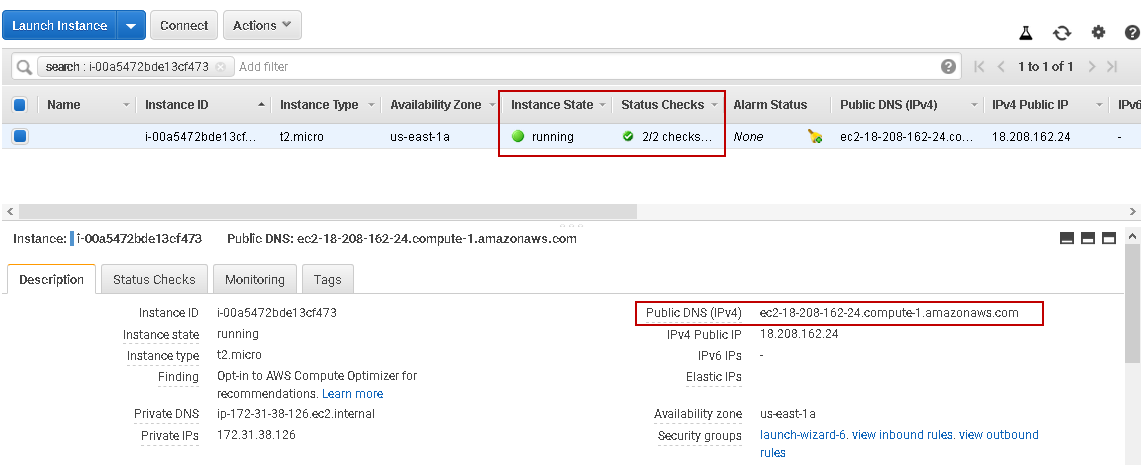Open the help question mark icon
The image size is (1146, 465).
948,66
